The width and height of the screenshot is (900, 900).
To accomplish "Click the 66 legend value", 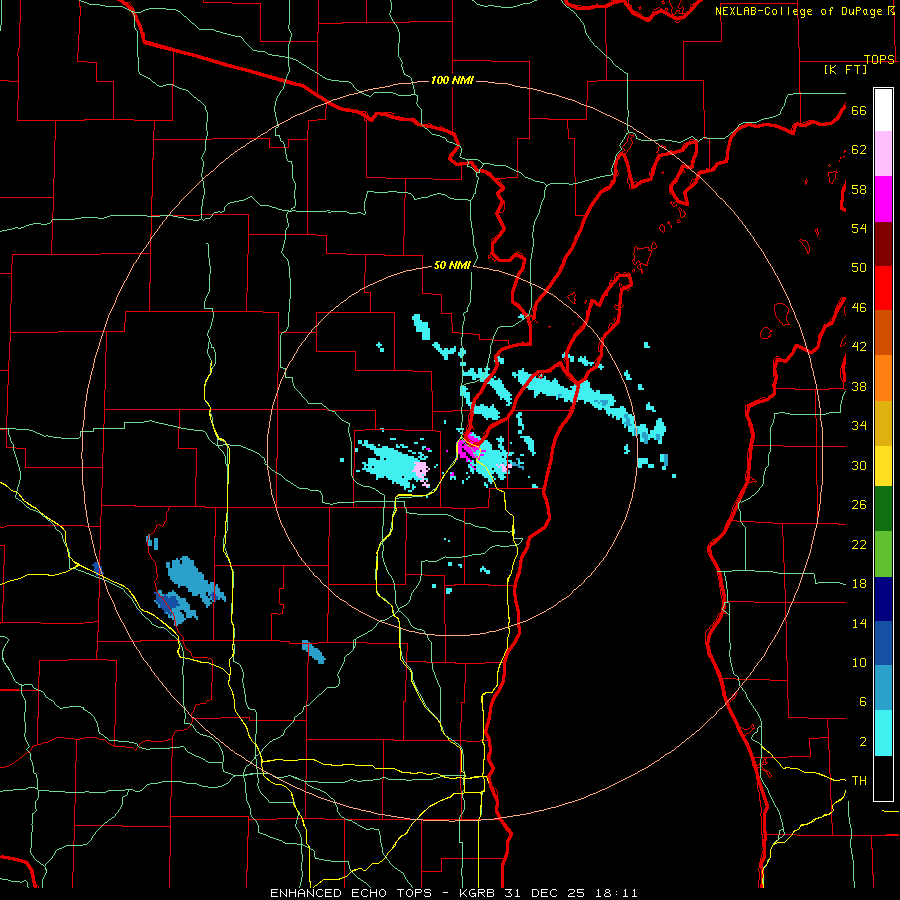I will click(859, 110).
